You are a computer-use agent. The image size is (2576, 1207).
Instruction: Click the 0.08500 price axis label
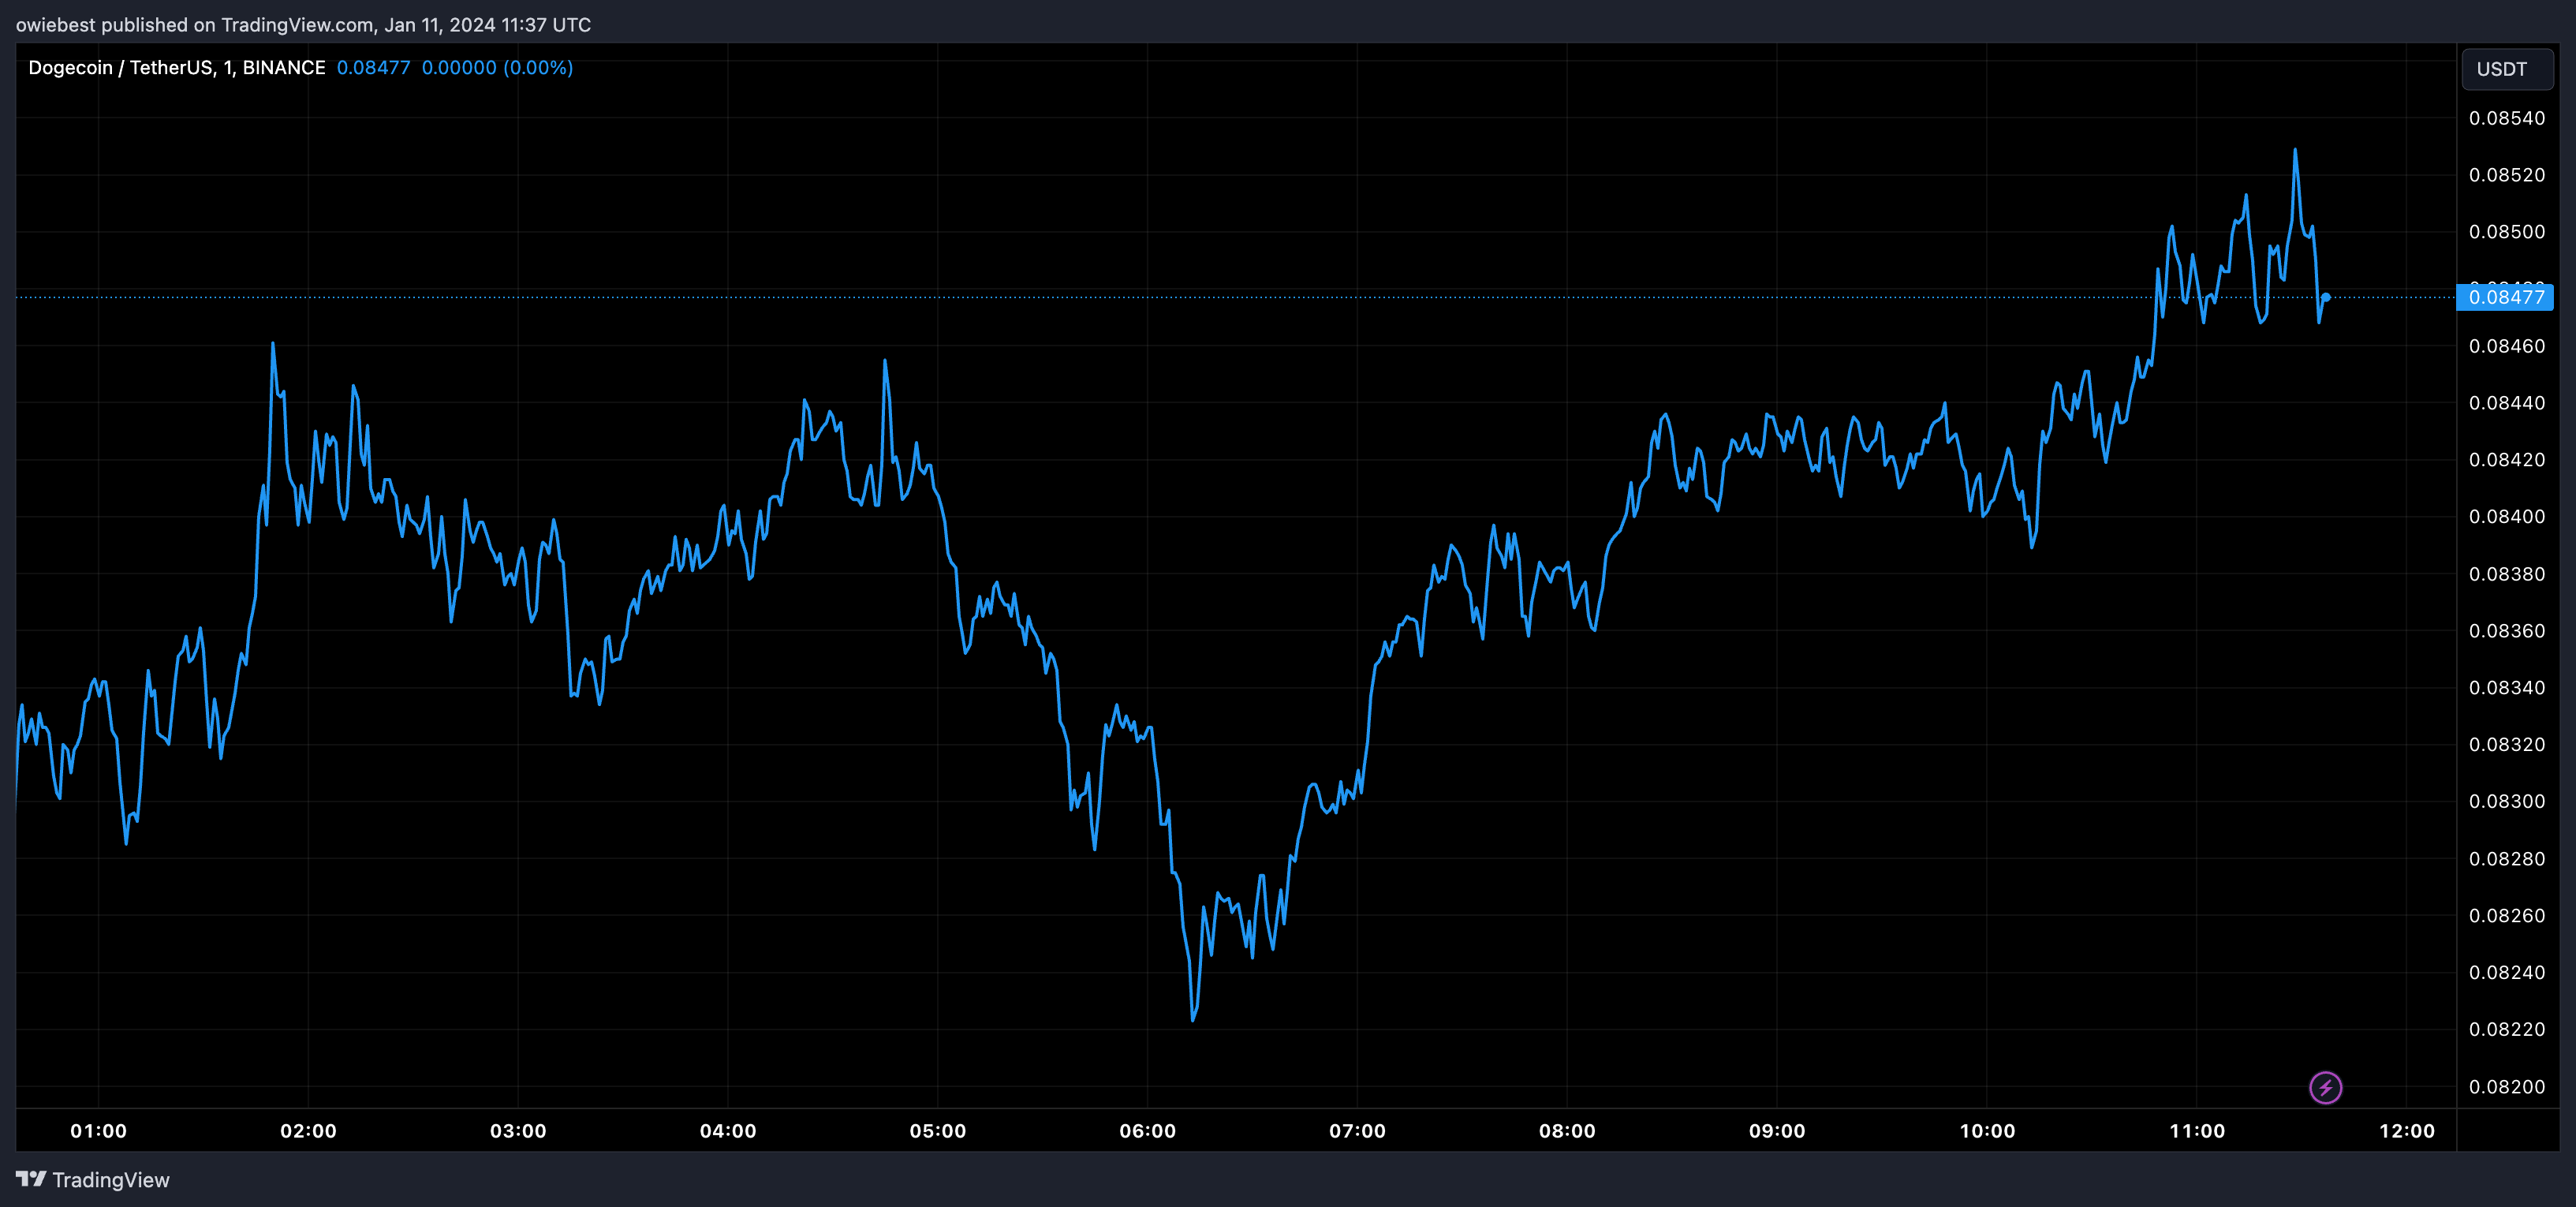tap(2507, 232)
